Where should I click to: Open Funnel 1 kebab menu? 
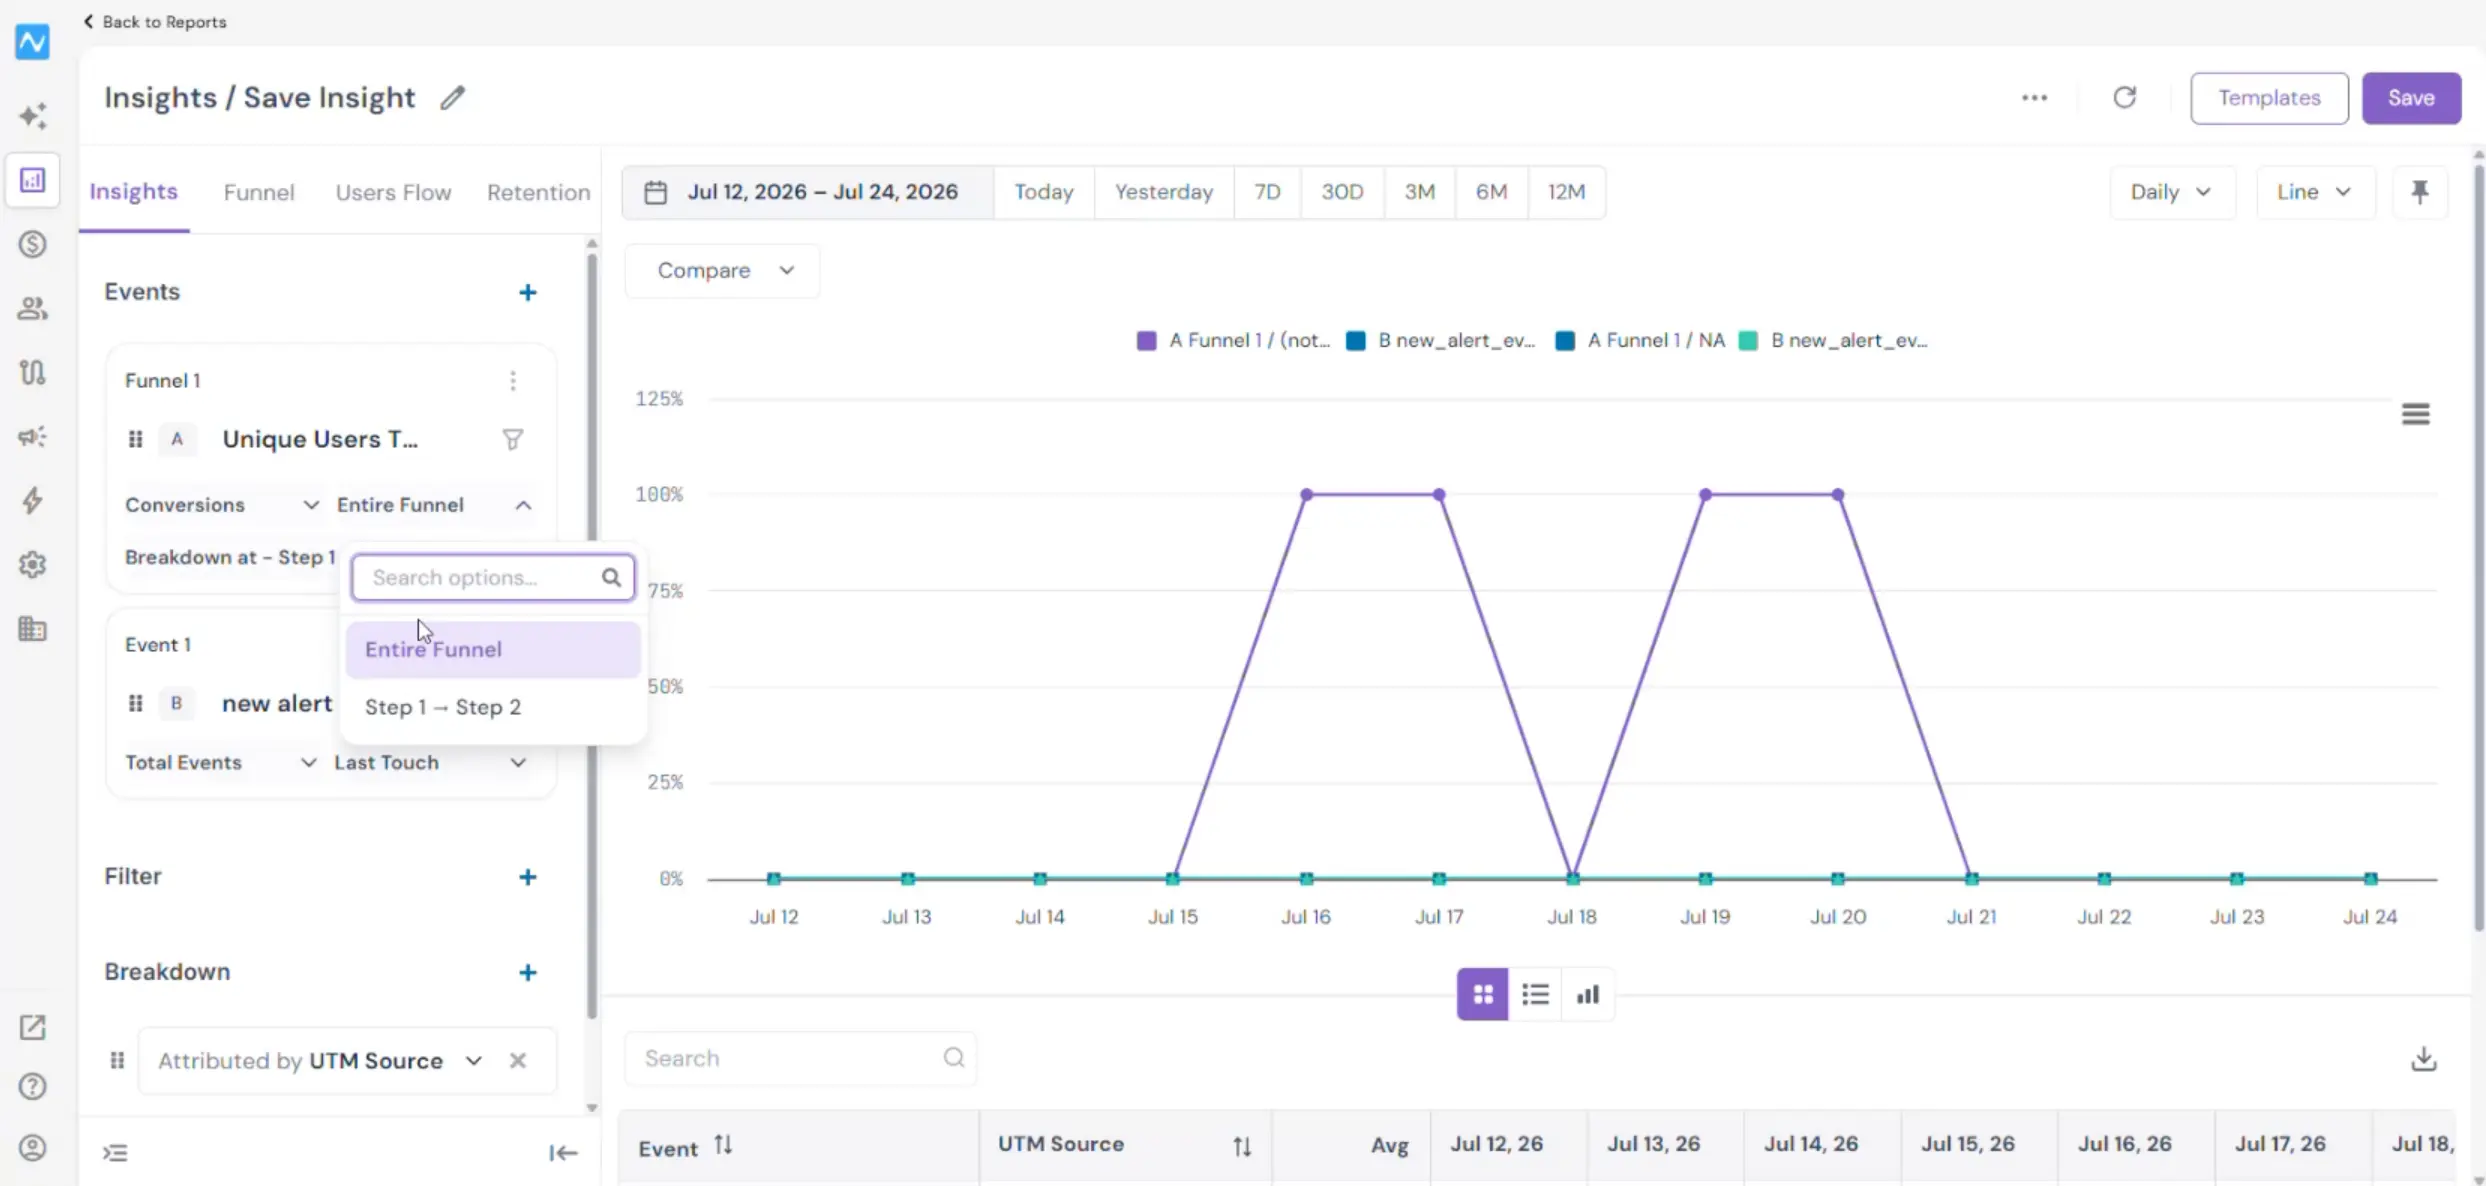tap(513, 381)
